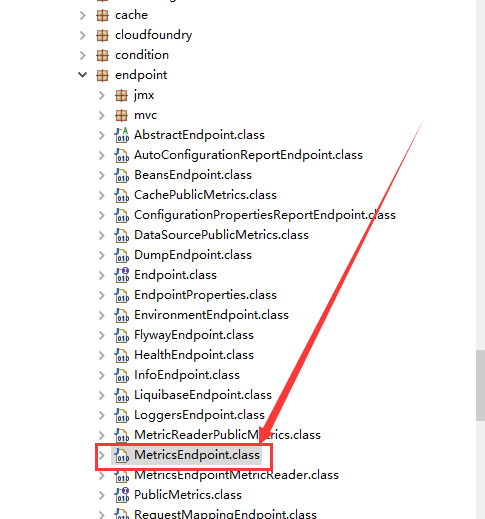Expand the mvc subpackage
485x519 pixels.
coord(102,115)
